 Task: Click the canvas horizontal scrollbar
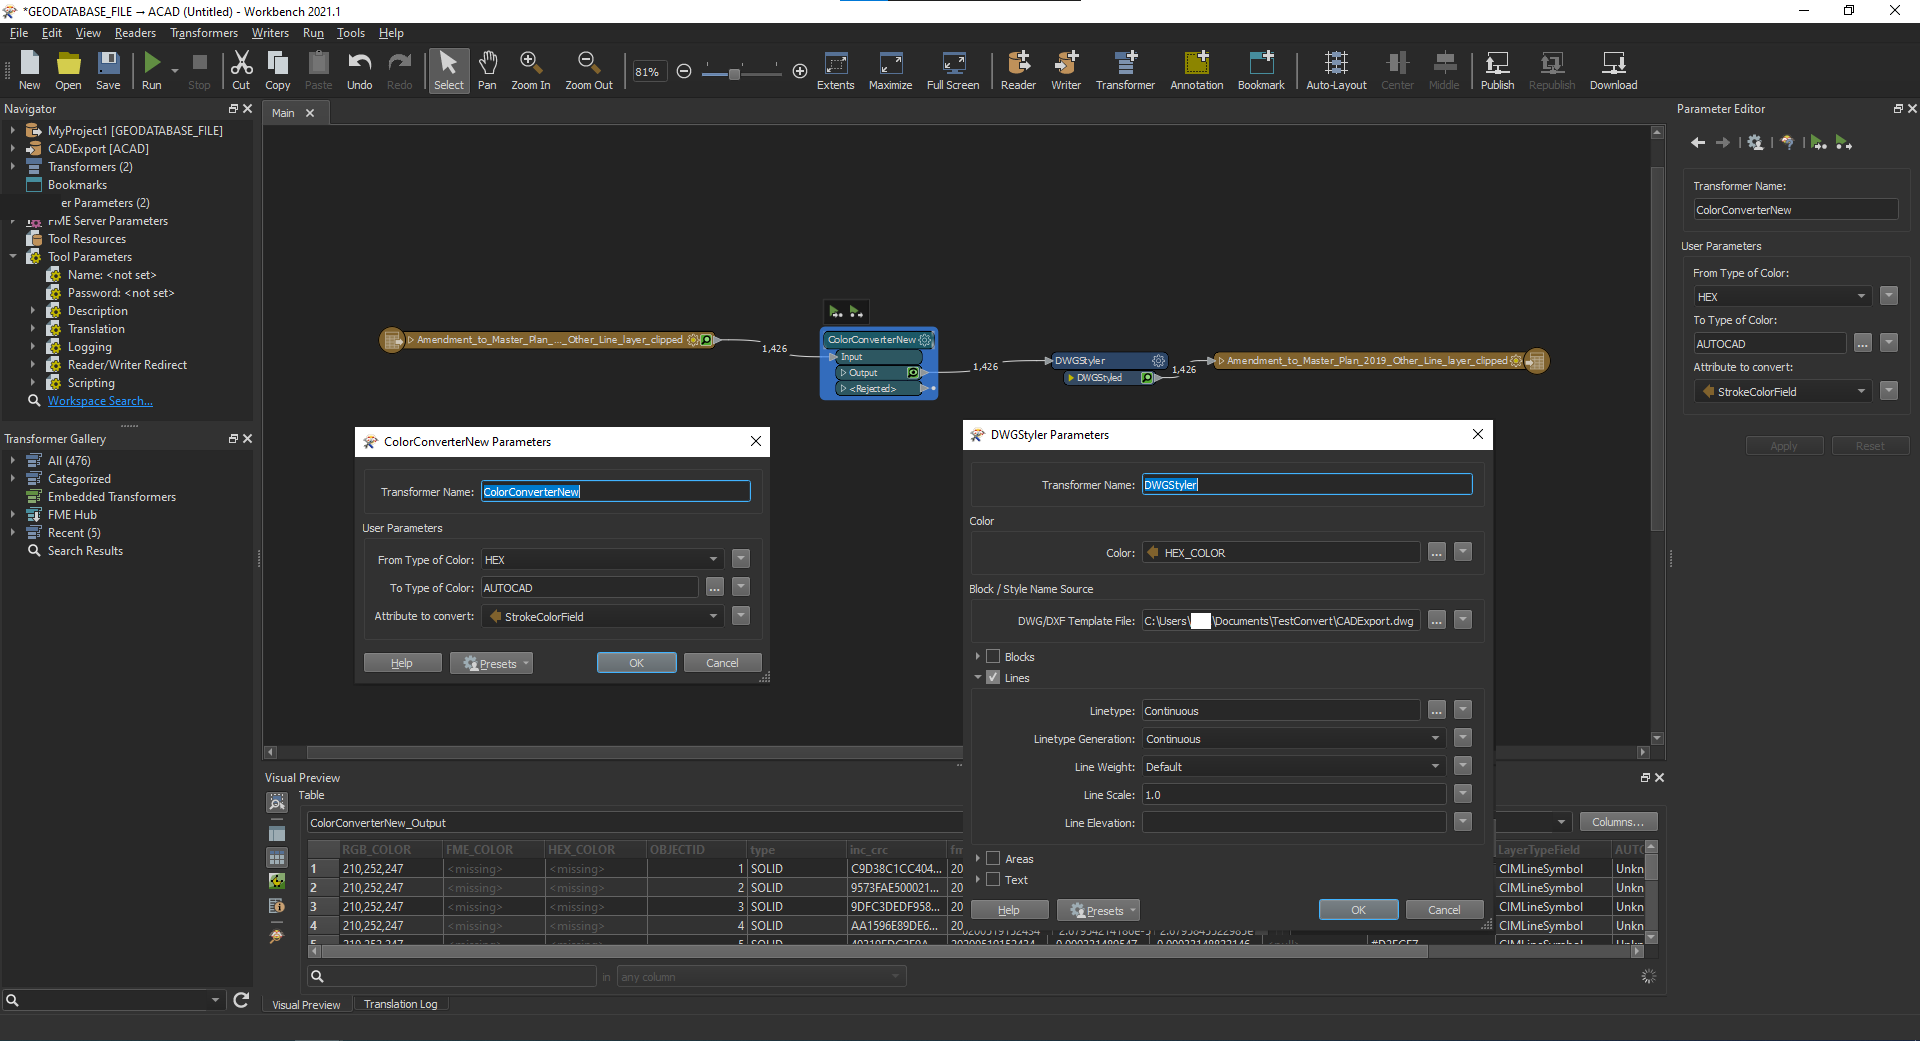click(634, 752)
